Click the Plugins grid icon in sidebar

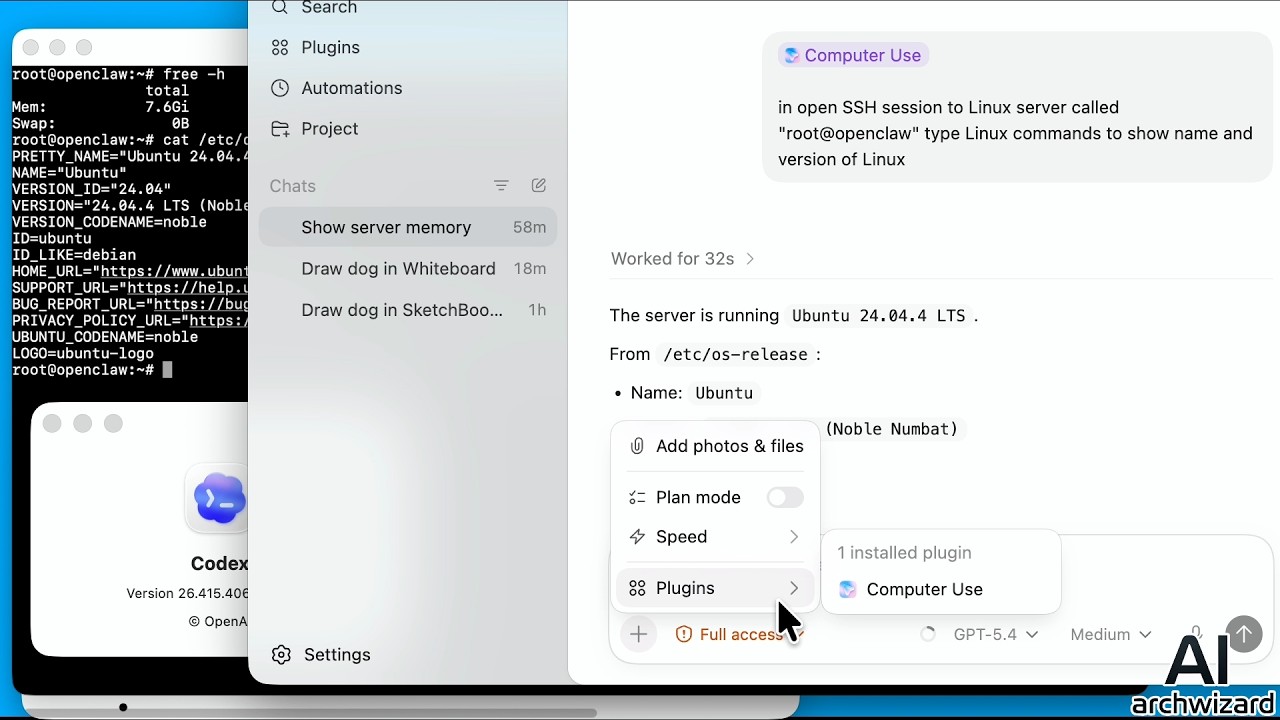280,47
